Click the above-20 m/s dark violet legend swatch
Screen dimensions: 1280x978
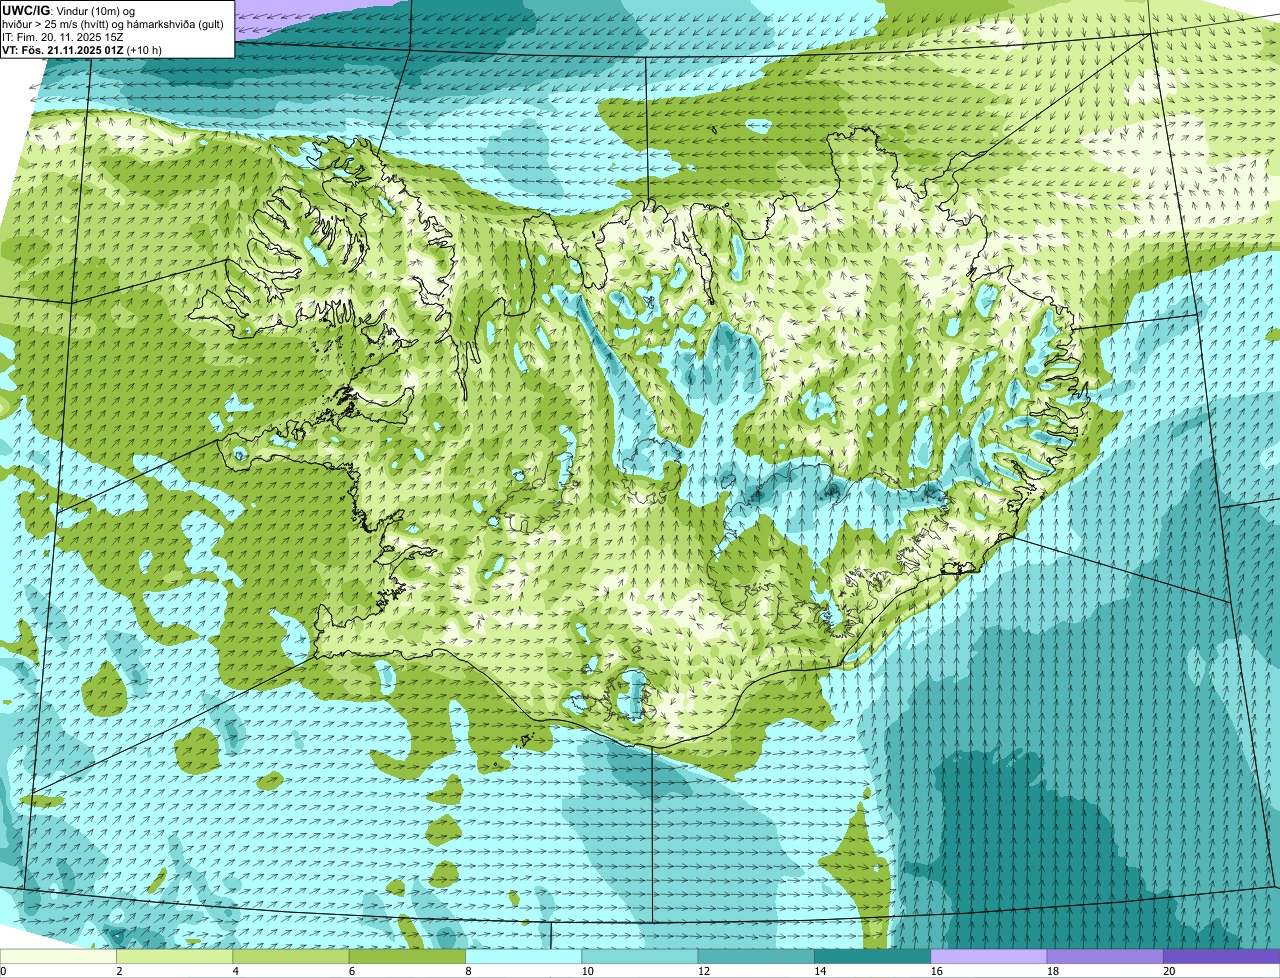coord(1221,957)
